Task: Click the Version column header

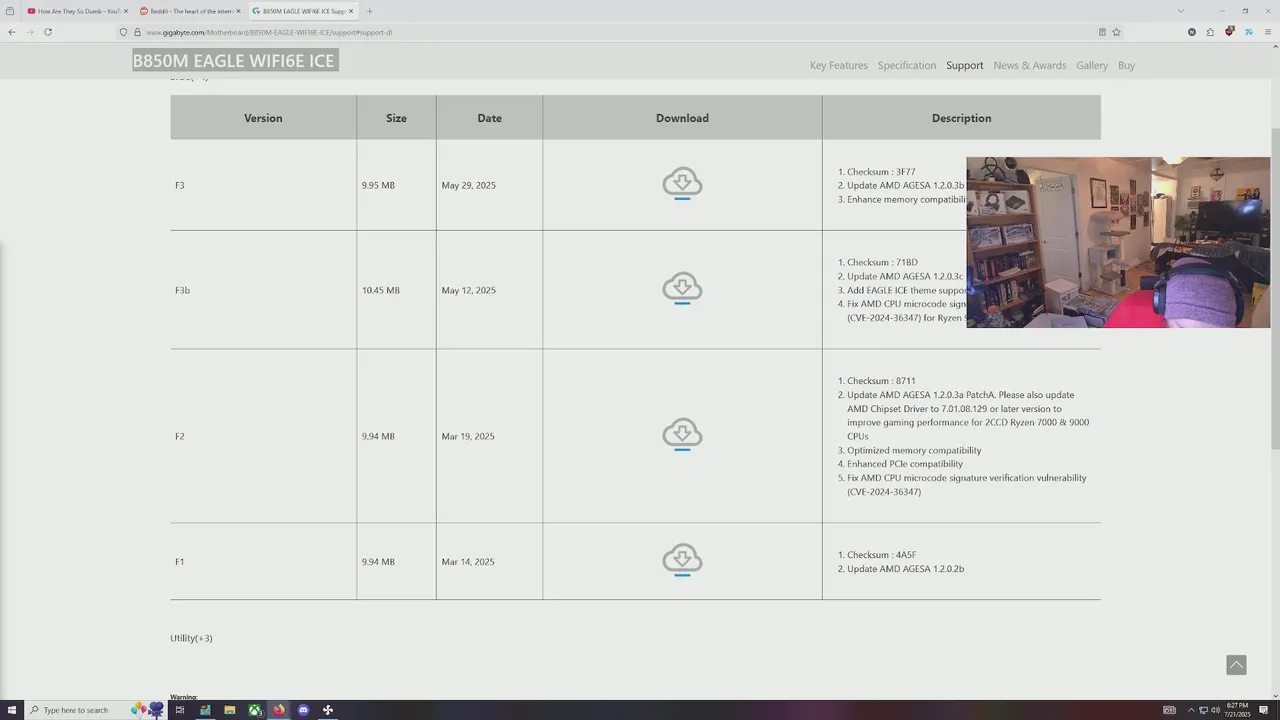Action: [x=263, y=118]
